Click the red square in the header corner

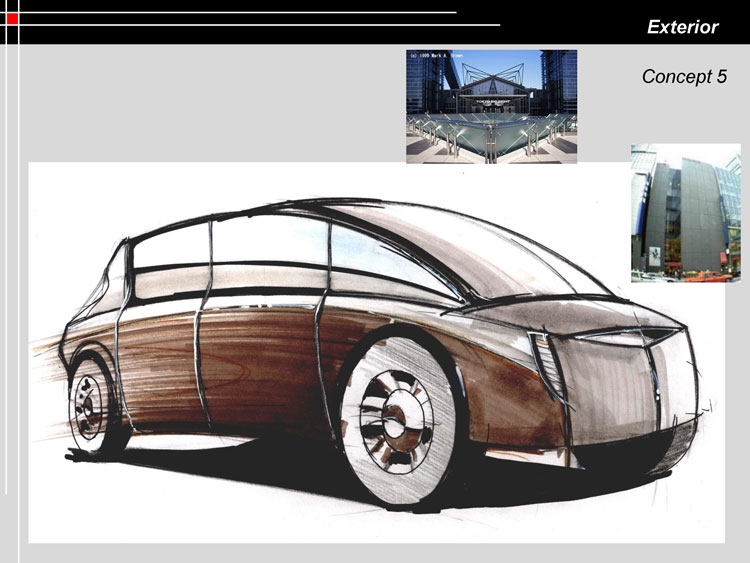tap(12, 18)
